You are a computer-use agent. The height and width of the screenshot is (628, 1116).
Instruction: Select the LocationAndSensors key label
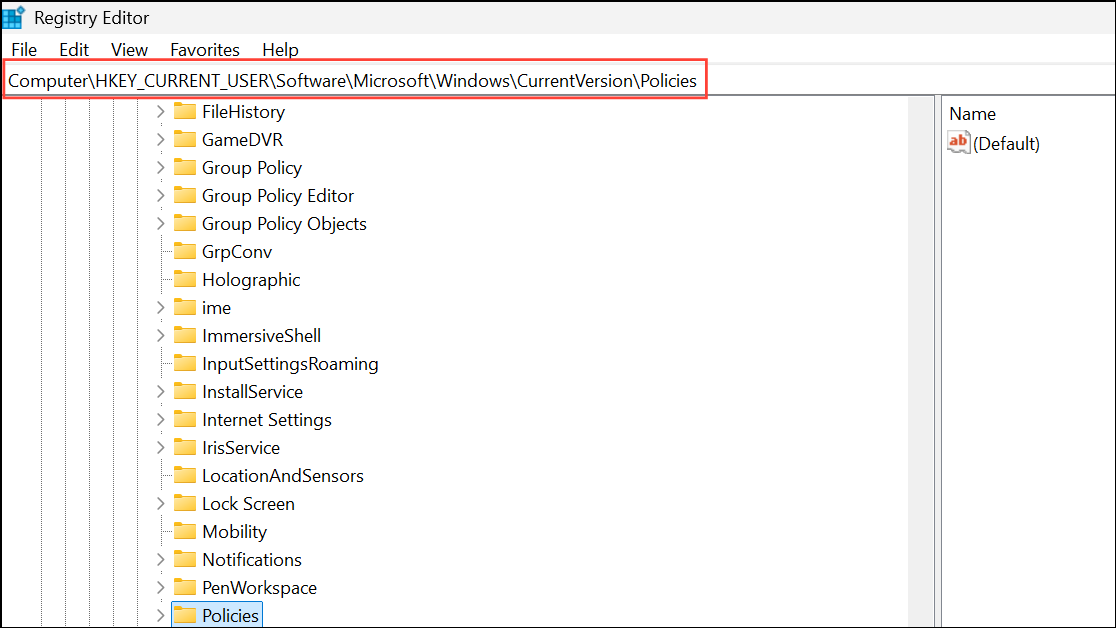283,476
